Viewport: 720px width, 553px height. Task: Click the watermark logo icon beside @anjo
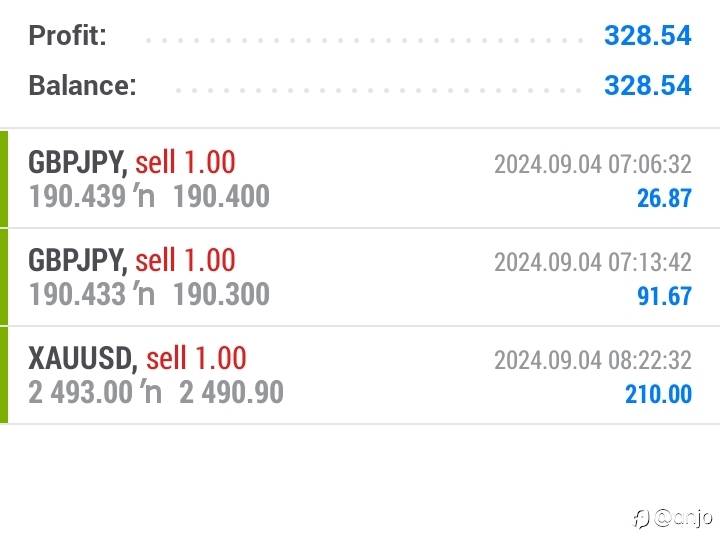pyautogui.click(x=641, y=517)
